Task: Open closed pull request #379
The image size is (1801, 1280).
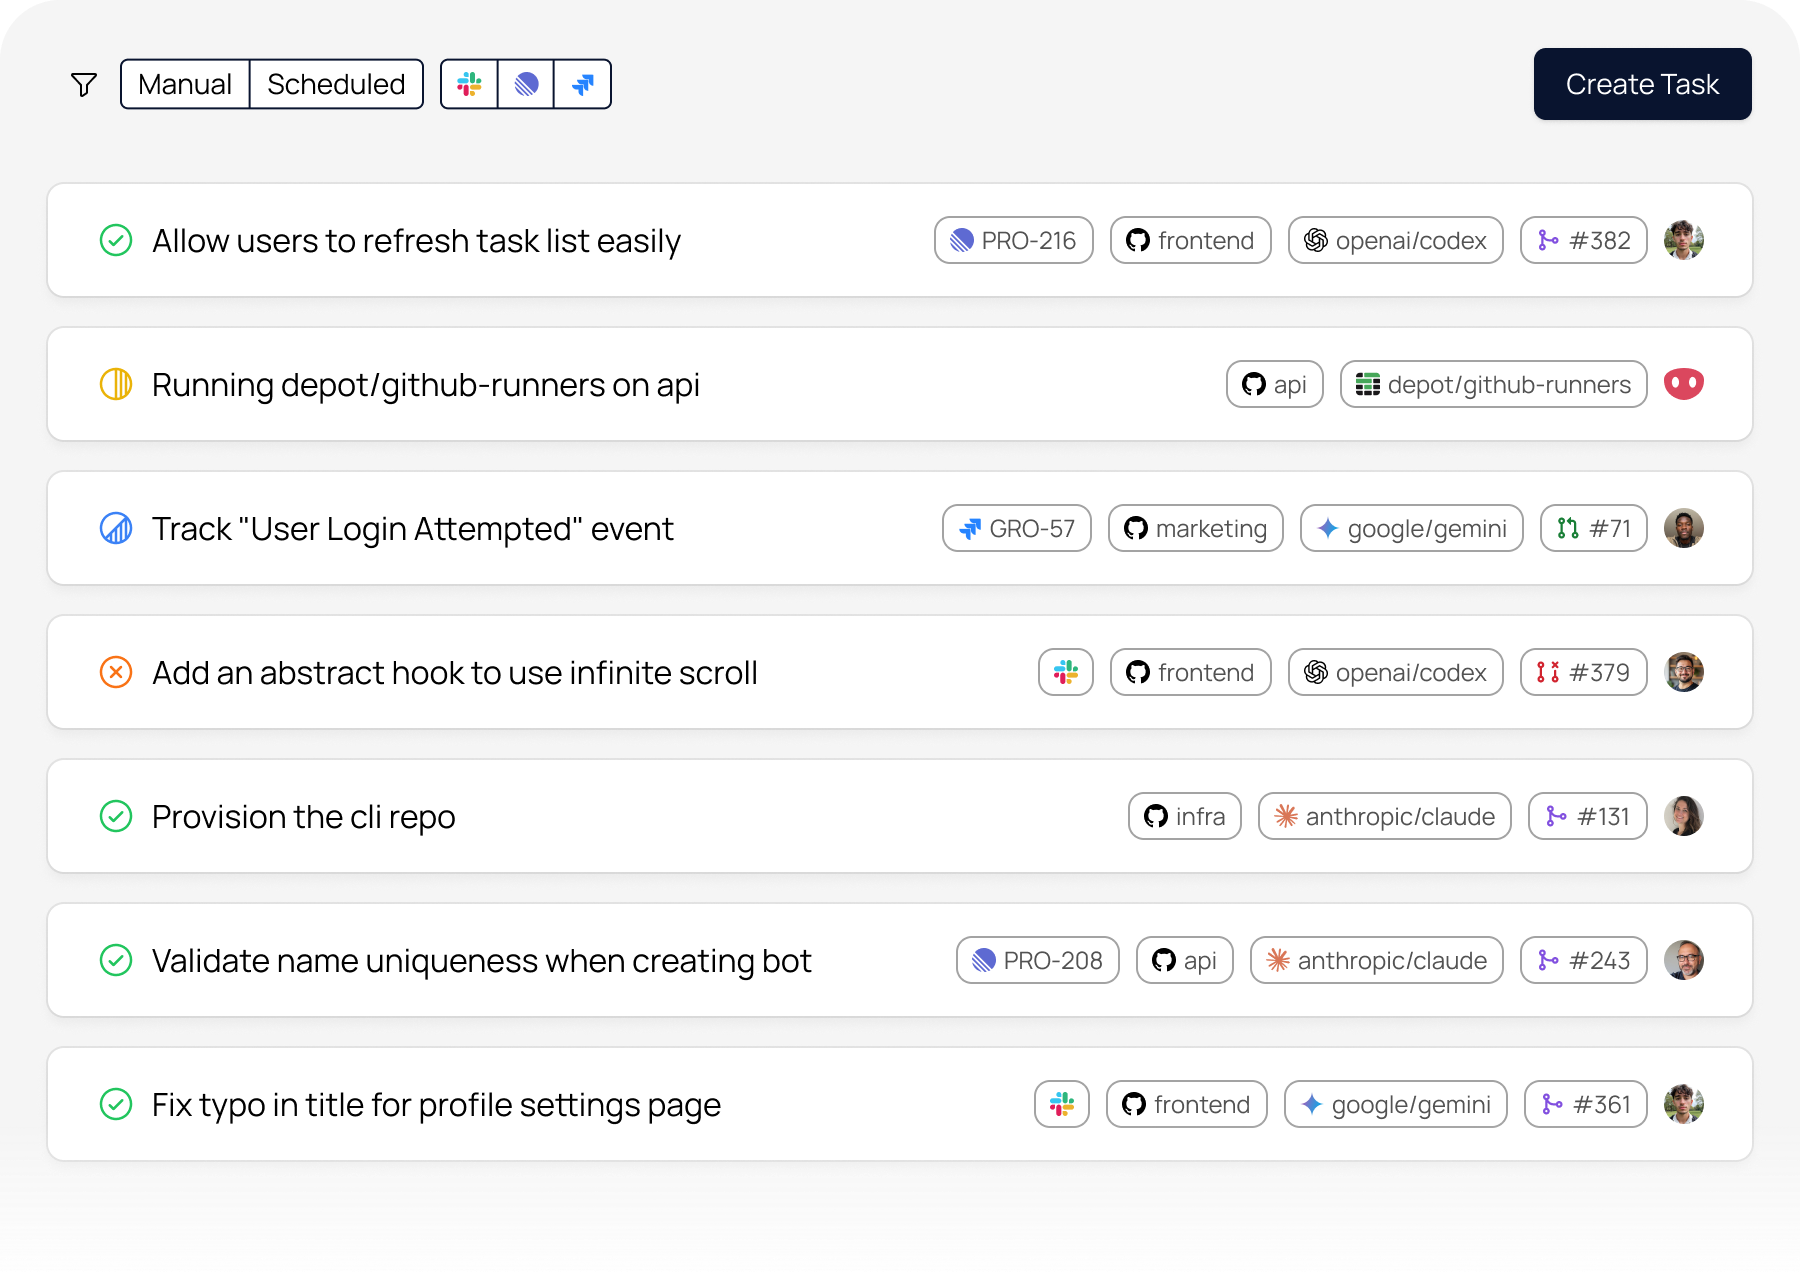Action: point(1584,672)
